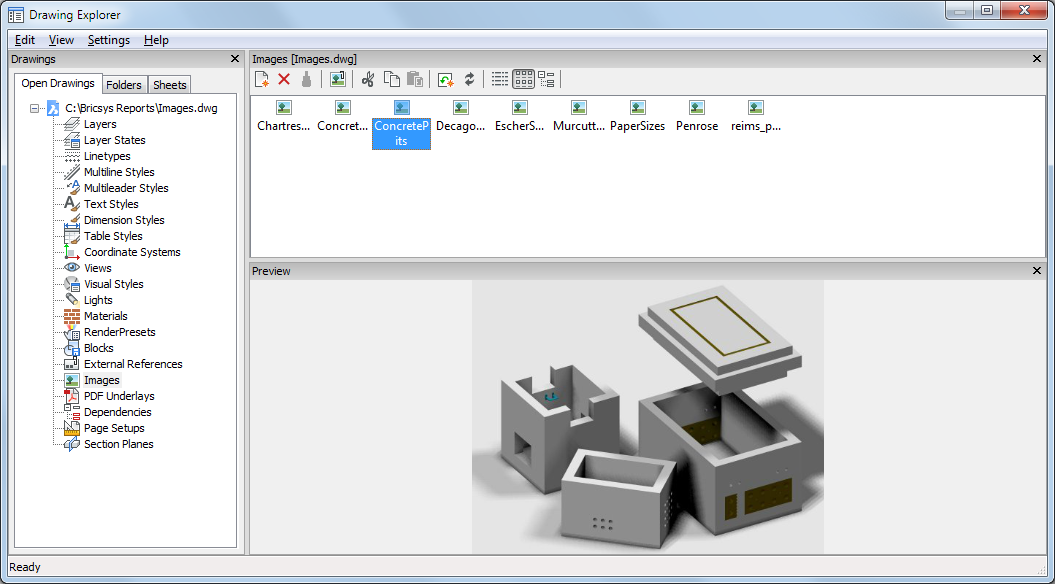Switch to icon view mode
Image resolution: width=1055 pixels, height=584 pixels.
pos(523,79)
